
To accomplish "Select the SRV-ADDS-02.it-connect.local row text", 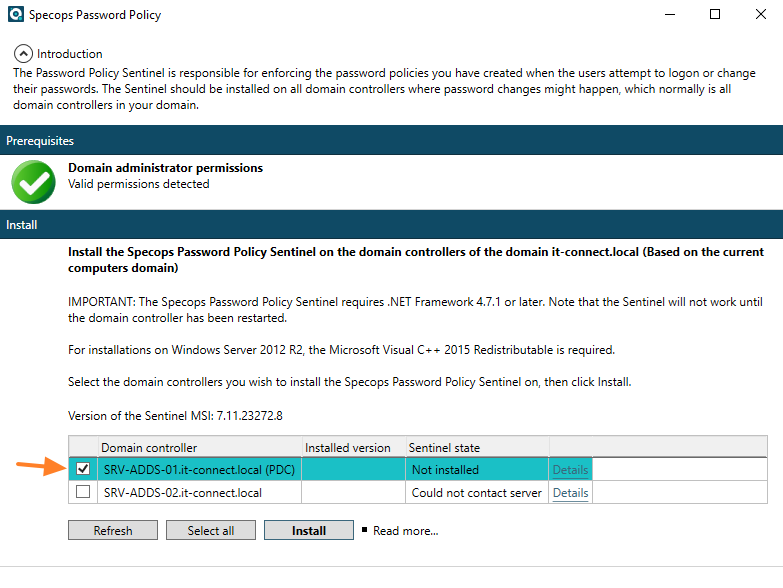I will (x=183, y=493).
